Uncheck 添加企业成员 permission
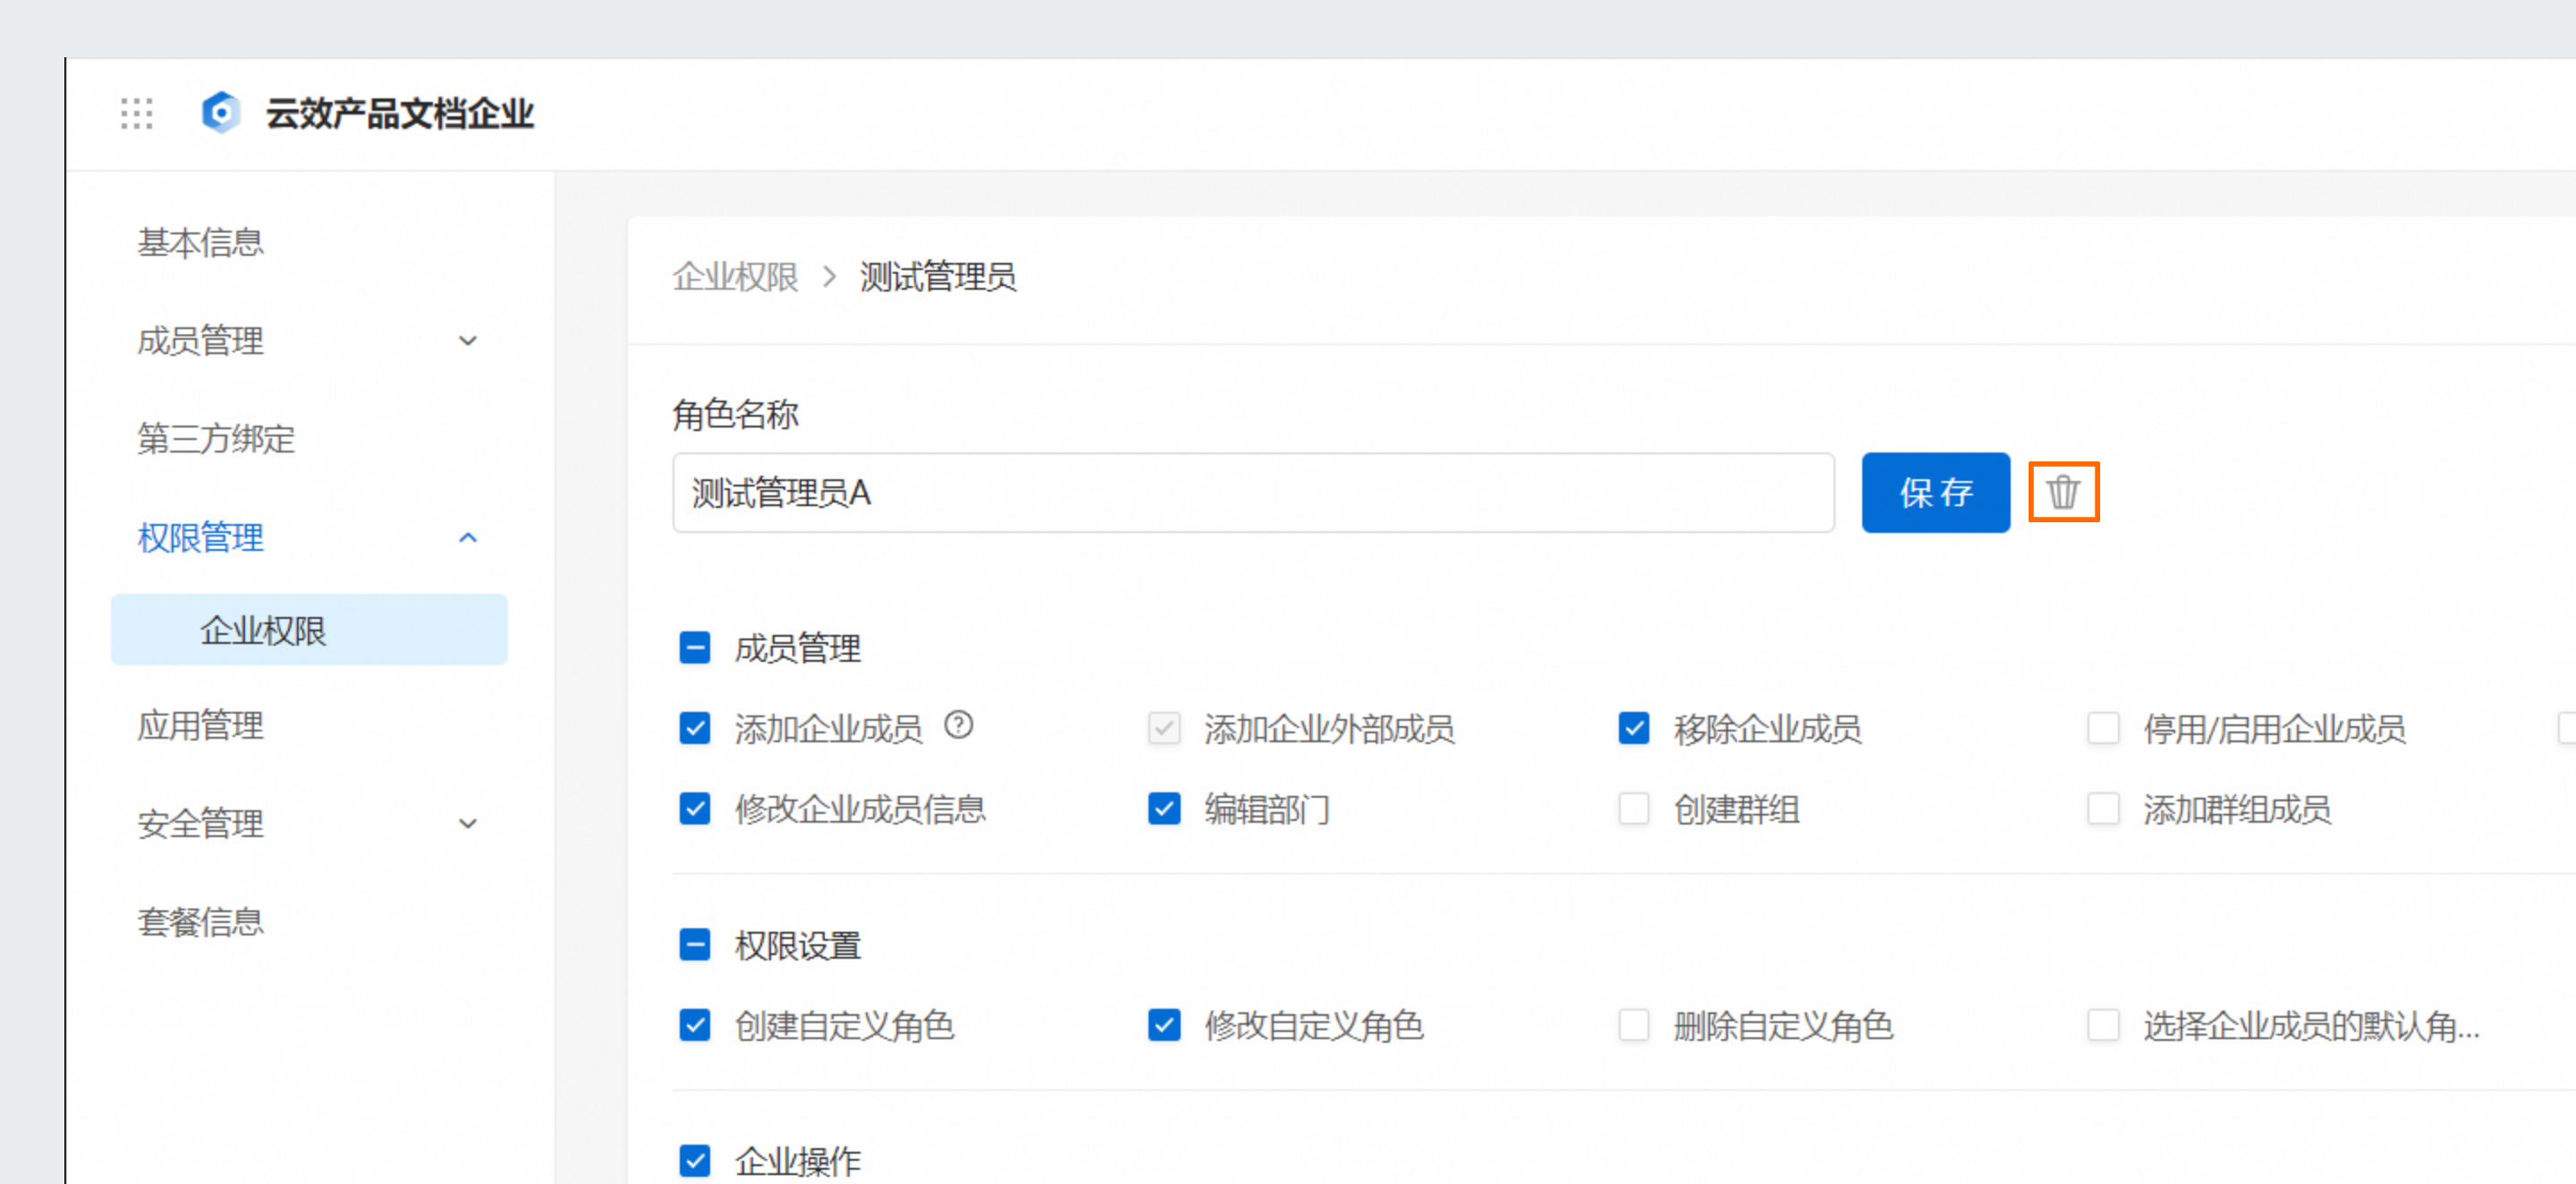Image resolution: width=2576 pixels, height=1184 pixels. tap(694, 728)
